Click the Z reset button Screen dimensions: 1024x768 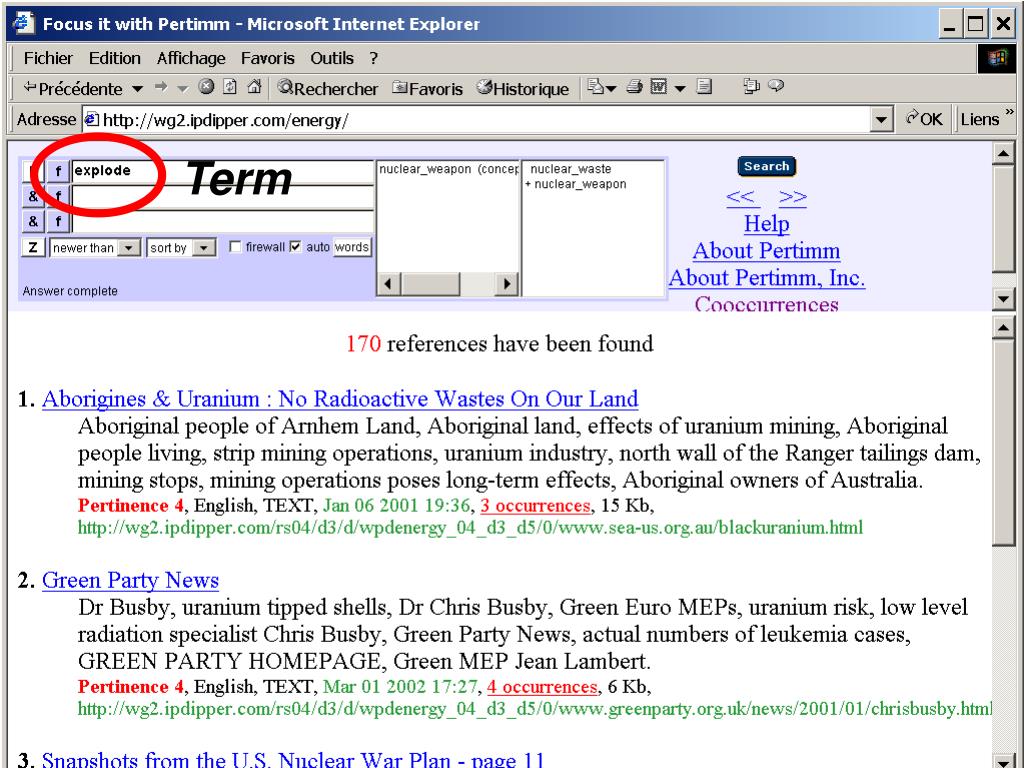pyautogui.click(x=33, y=248)
